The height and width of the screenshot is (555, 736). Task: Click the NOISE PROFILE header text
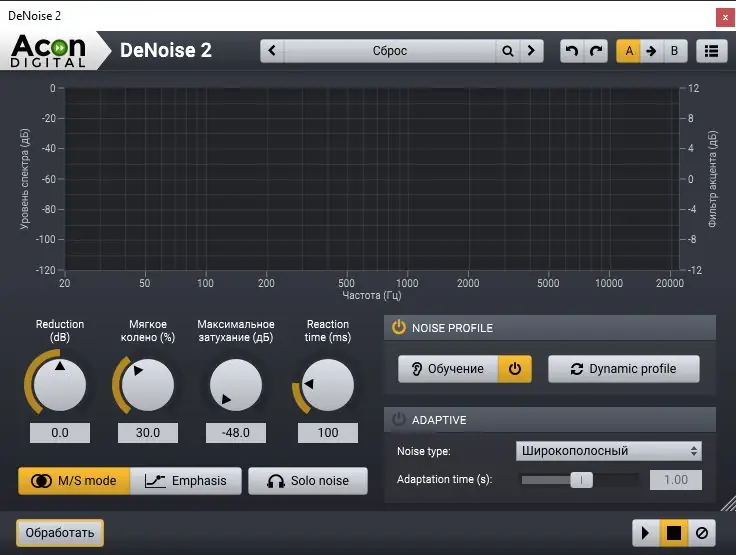[452, 328]
